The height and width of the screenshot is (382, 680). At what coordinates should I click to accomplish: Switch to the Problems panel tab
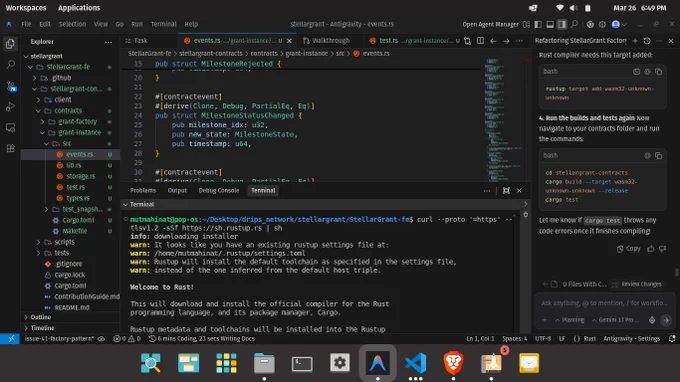point(143,190)
